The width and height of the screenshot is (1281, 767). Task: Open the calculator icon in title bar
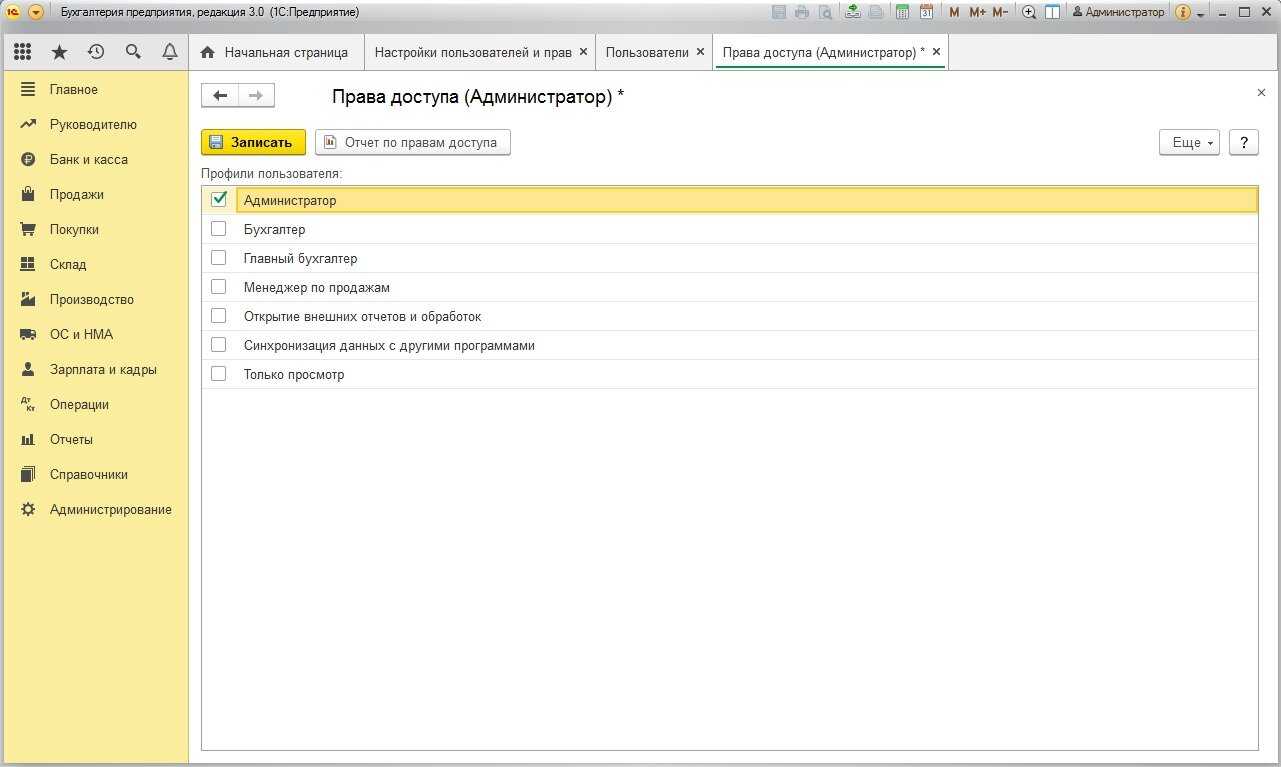(x=902, y=12)
